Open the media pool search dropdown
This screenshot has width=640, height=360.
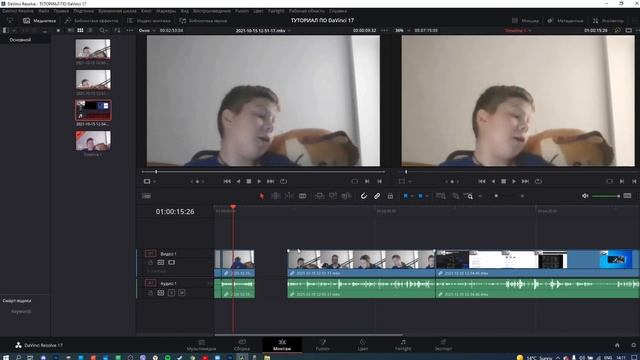[103, 31]
